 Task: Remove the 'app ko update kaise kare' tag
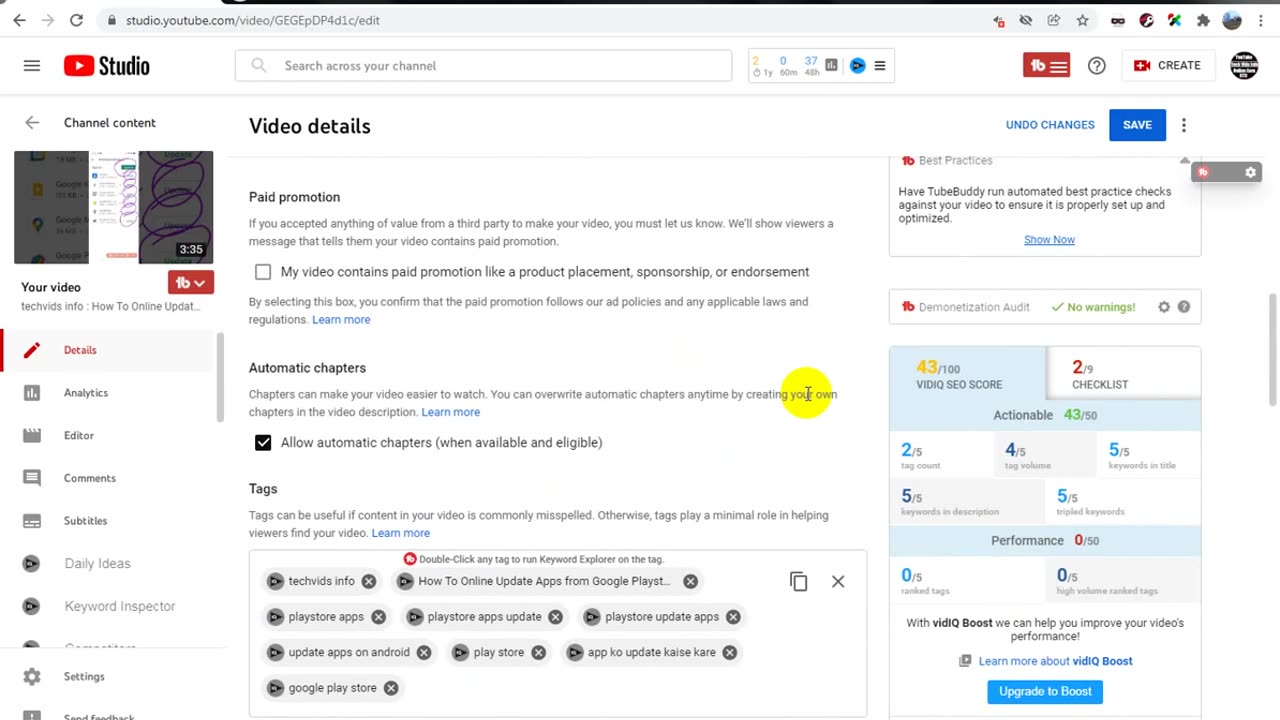click(x=730, y=652)
